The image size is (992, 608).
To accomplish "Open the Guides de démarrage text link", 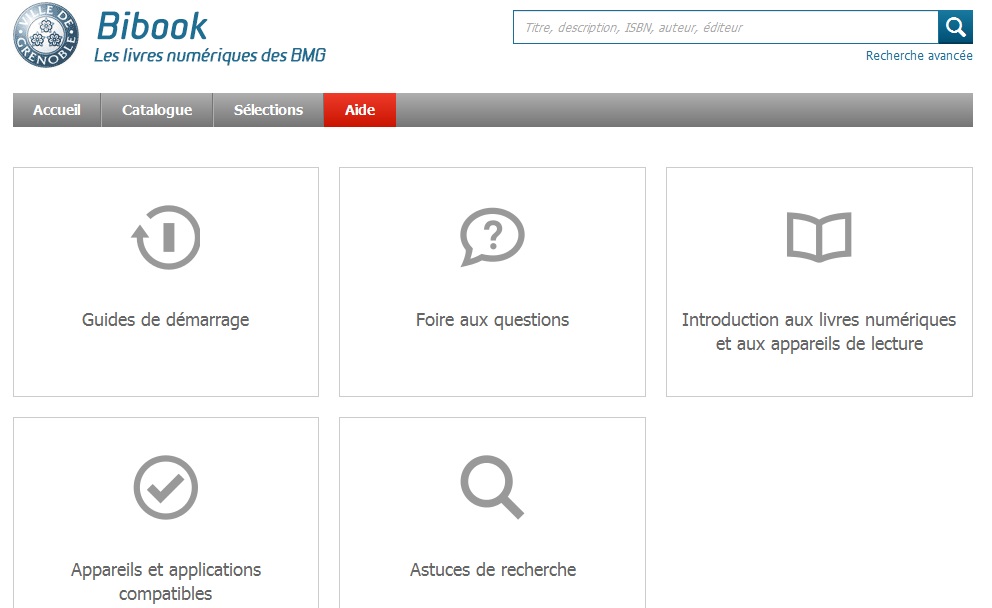I will coord(166,320).
